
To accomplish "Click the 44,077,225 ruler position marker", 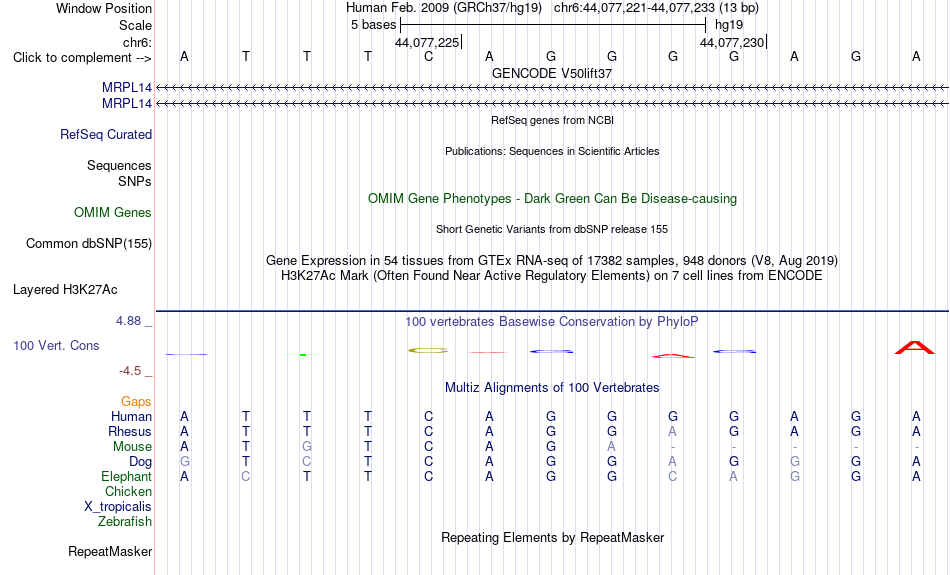I will pos(428,42).
